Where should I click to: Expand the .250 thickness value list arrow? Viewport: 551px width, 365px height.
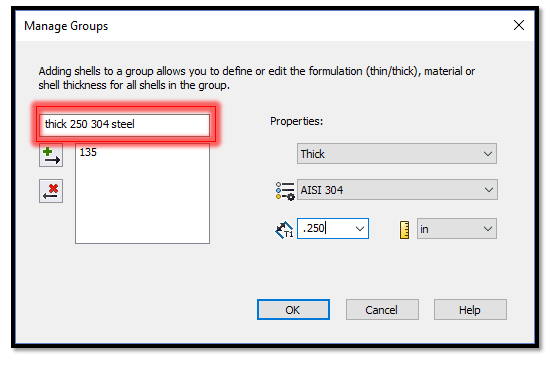(359, 229)
